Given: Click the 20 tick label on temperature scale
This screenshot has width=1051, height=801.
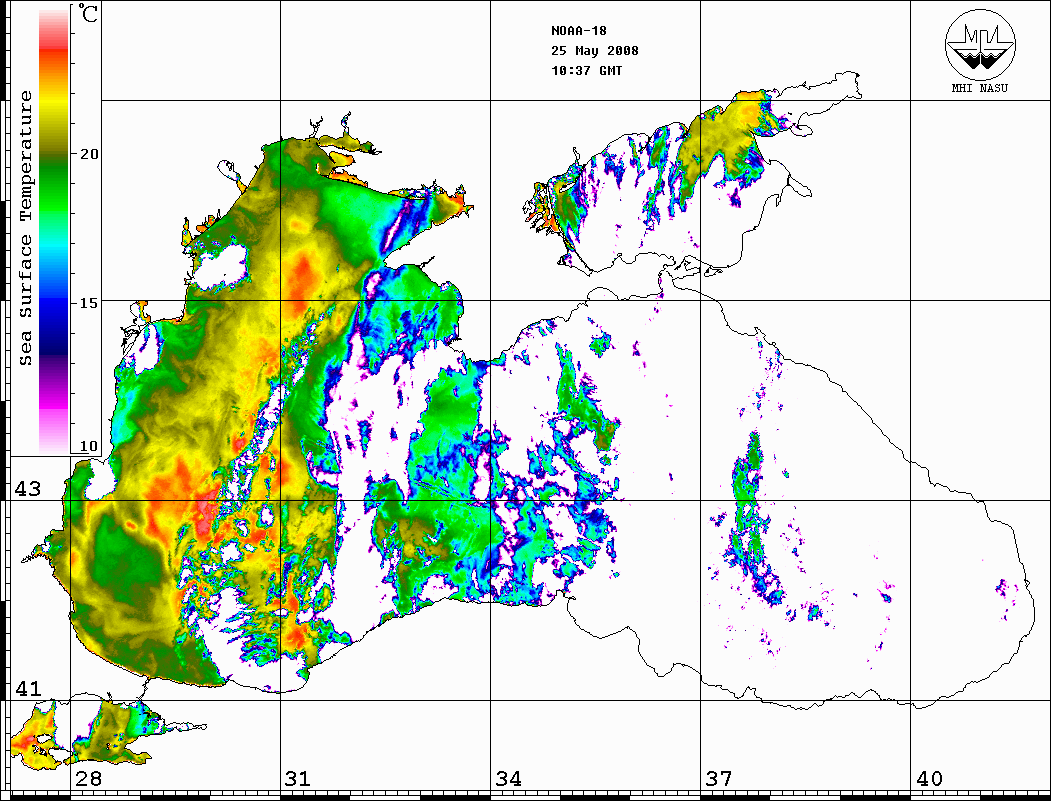Looking at the screenshot, I should click(x=91, y=154).
